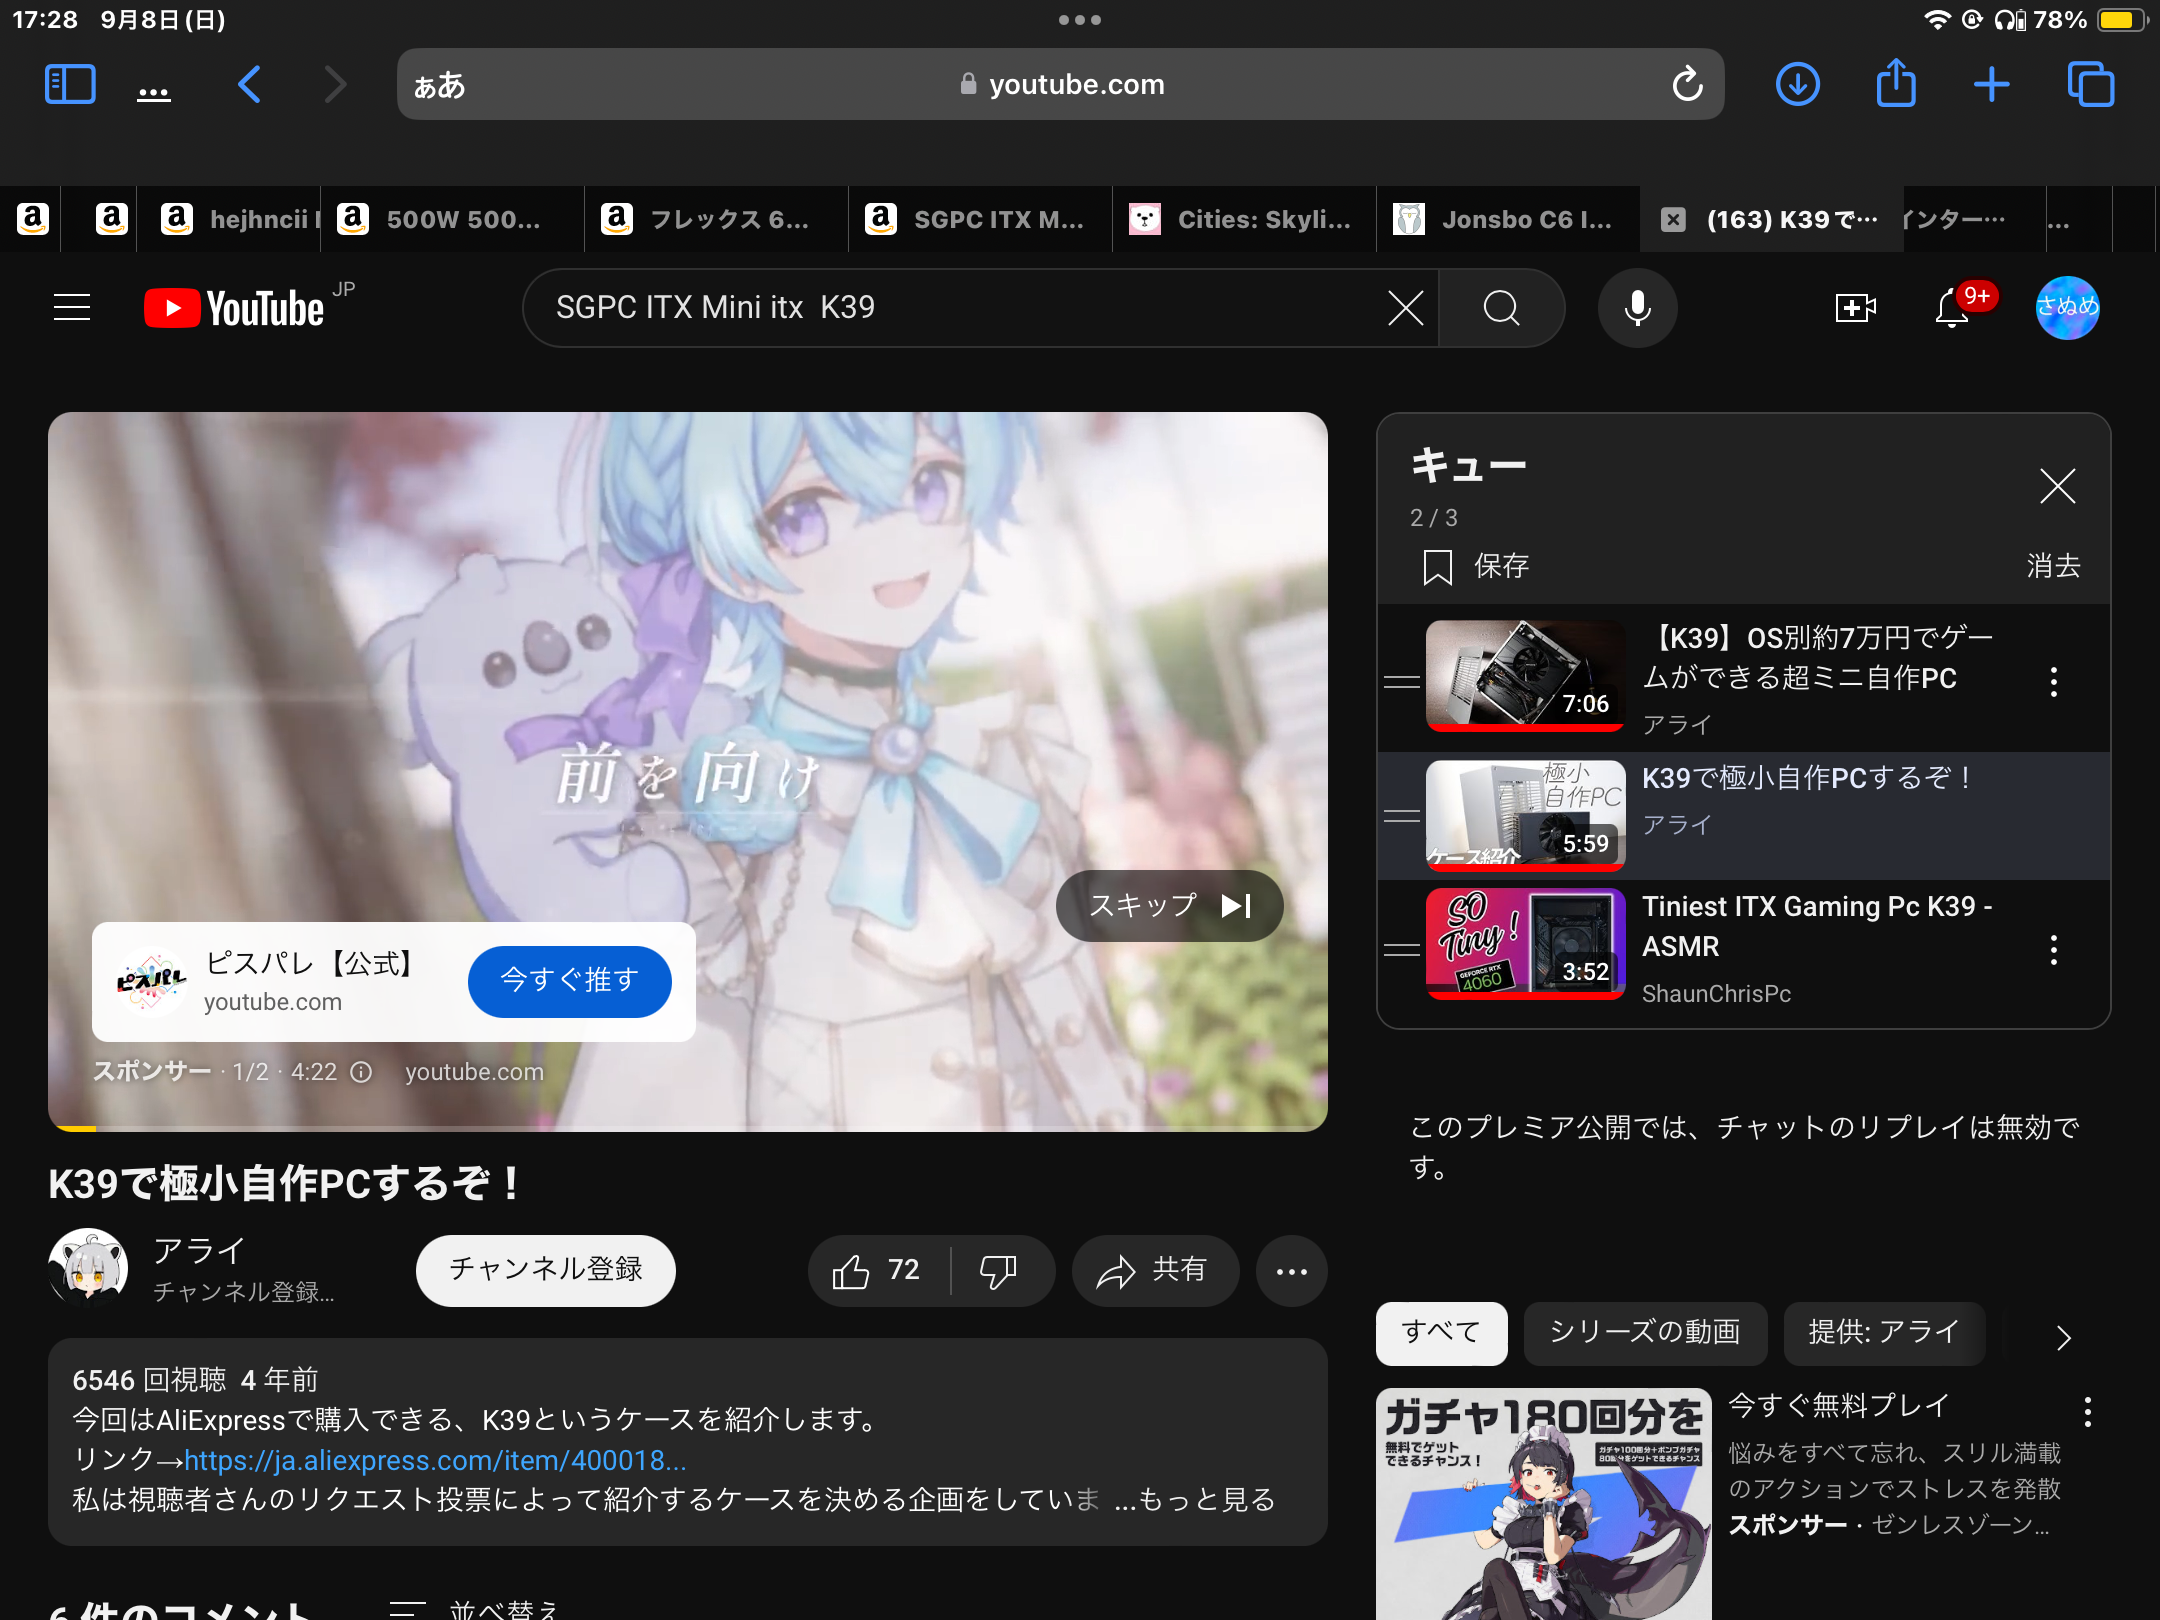Click the voice search microphone icon

coord(1637,307)
